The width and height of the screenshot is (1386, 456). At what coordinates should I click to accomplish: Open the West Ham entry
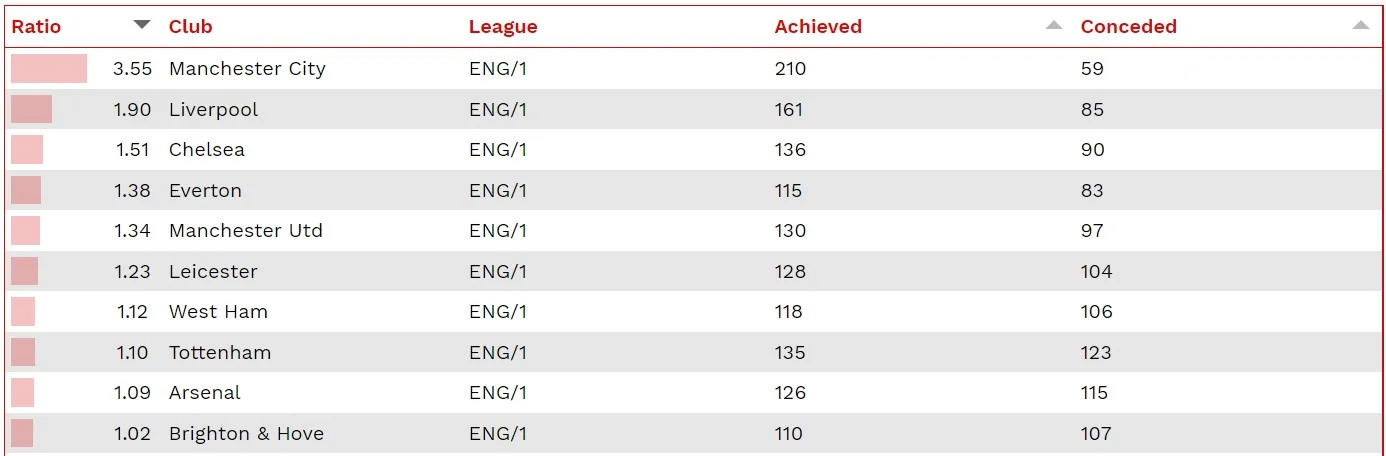[x=218, y=312]
